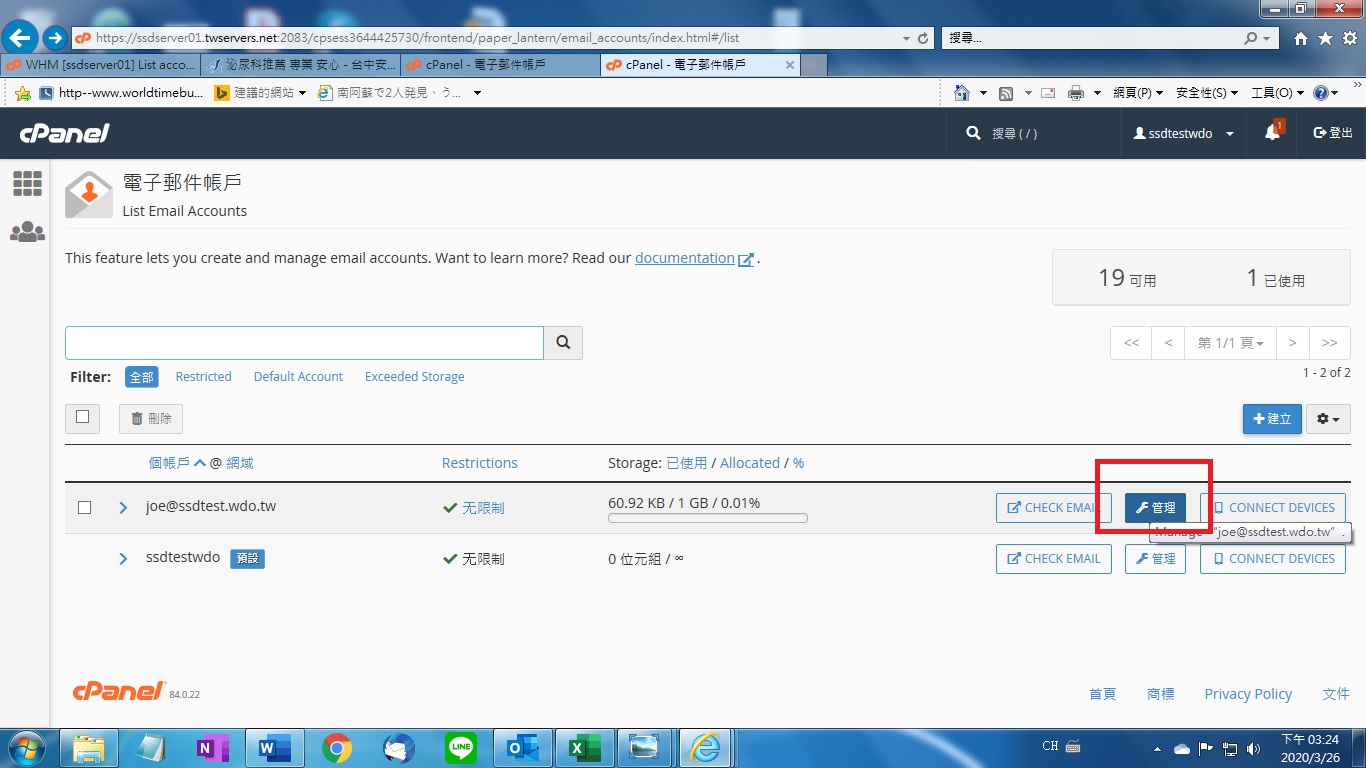This screenshot has width=1366, height=768.
Task: Click the email account search field
Action: (304, 342)
